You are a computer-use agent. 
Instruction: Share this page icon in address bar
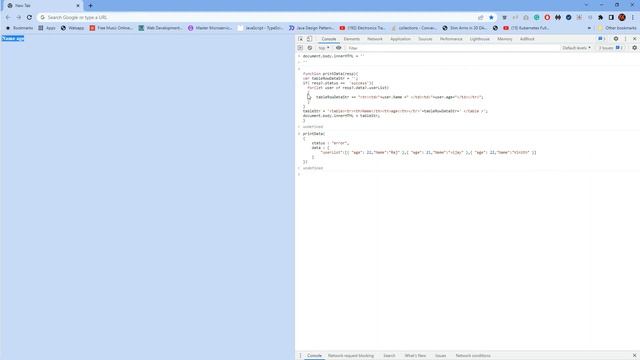point(480,18)
